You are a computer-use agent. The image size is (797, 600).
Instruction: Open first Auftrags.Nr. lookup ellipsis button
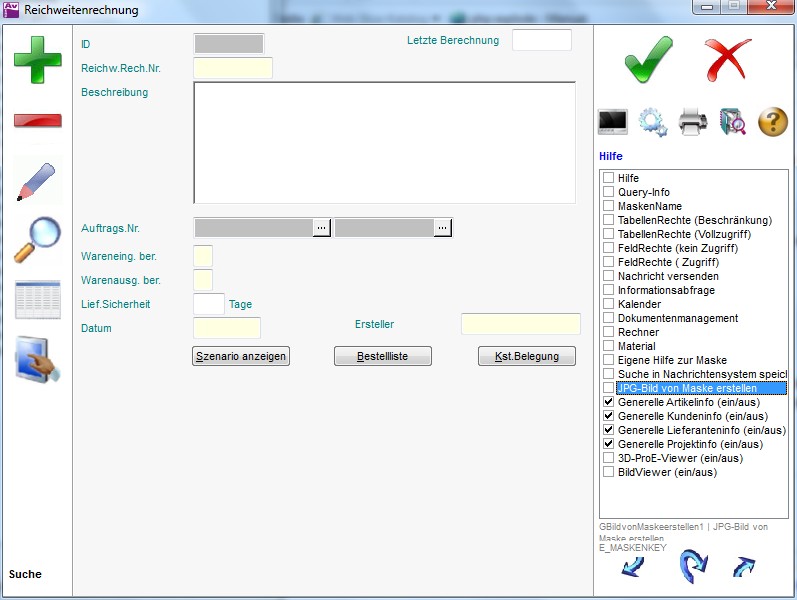321,228
